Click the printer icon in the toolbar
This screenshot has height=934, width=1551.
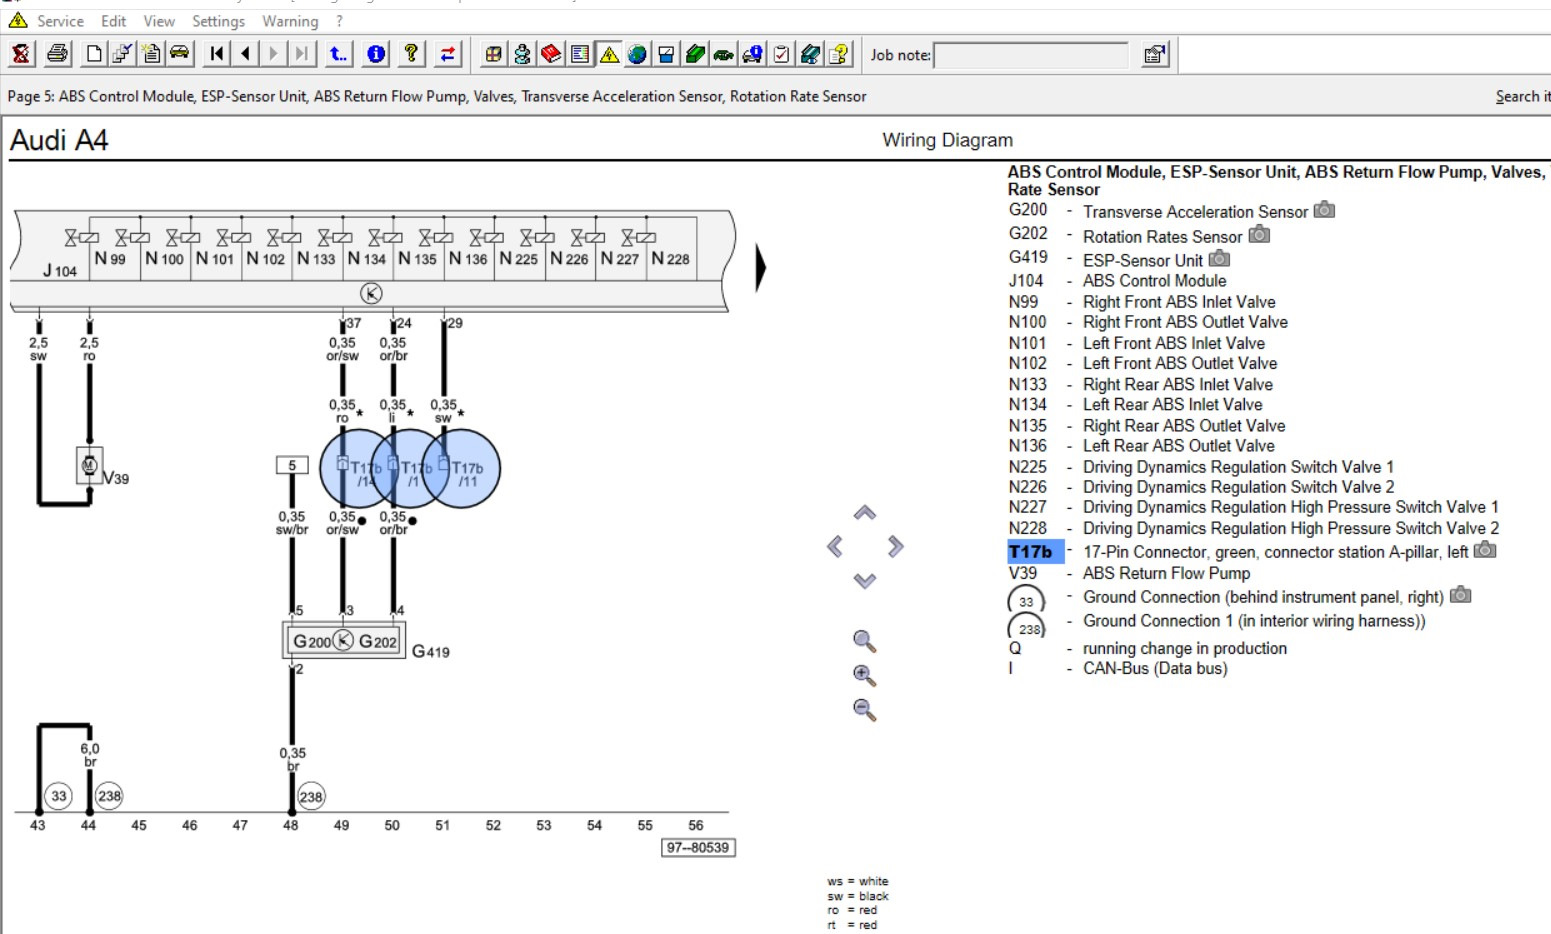[x=58, y=54]
